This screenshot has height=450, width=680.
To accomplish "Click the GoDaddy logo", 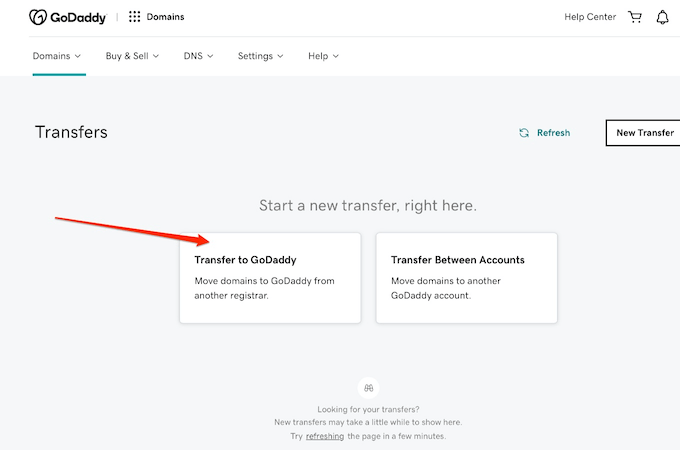I will (x=67, y=17).
